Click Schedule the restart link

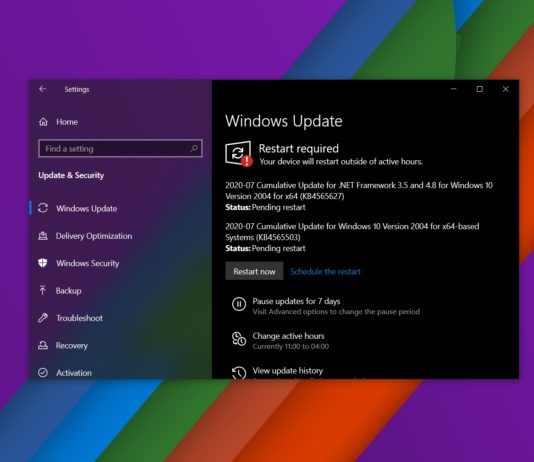pos(325,271)
